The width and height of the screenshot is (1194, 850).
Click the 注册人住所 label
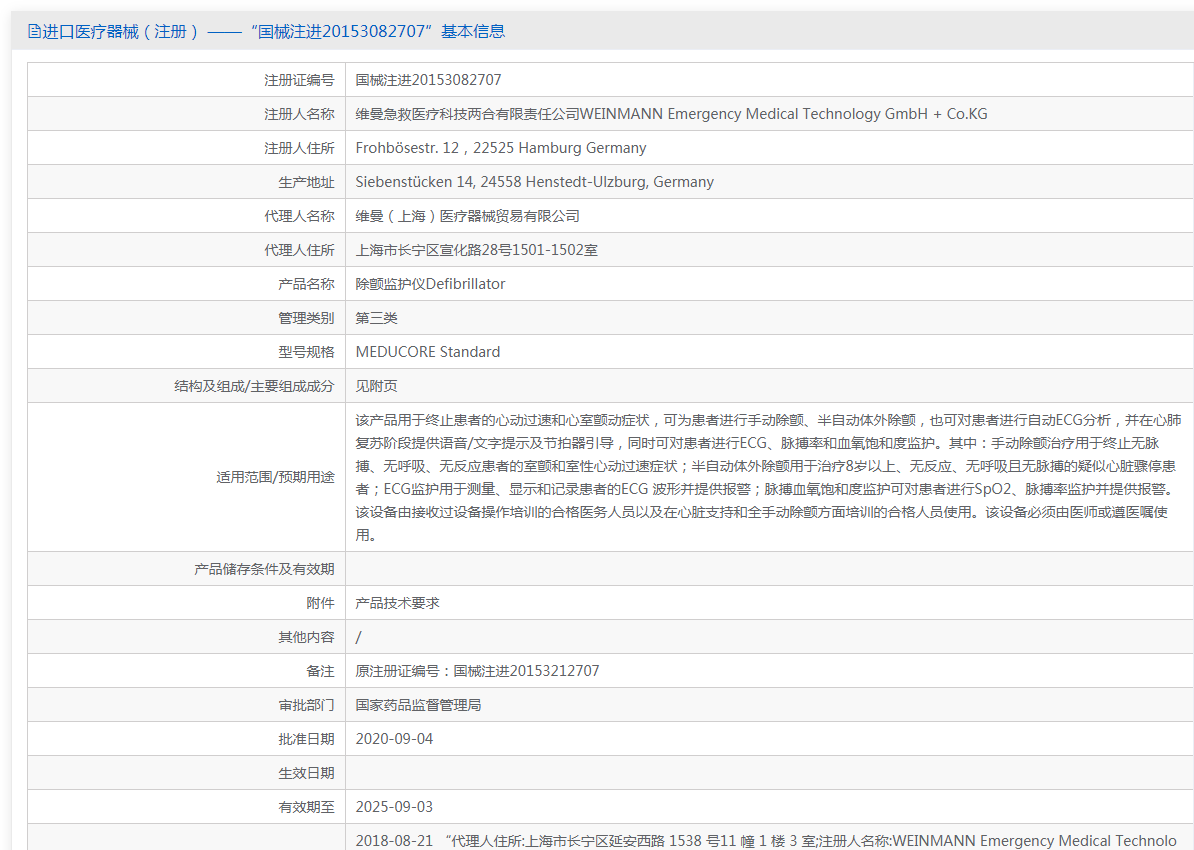point(299,148)
